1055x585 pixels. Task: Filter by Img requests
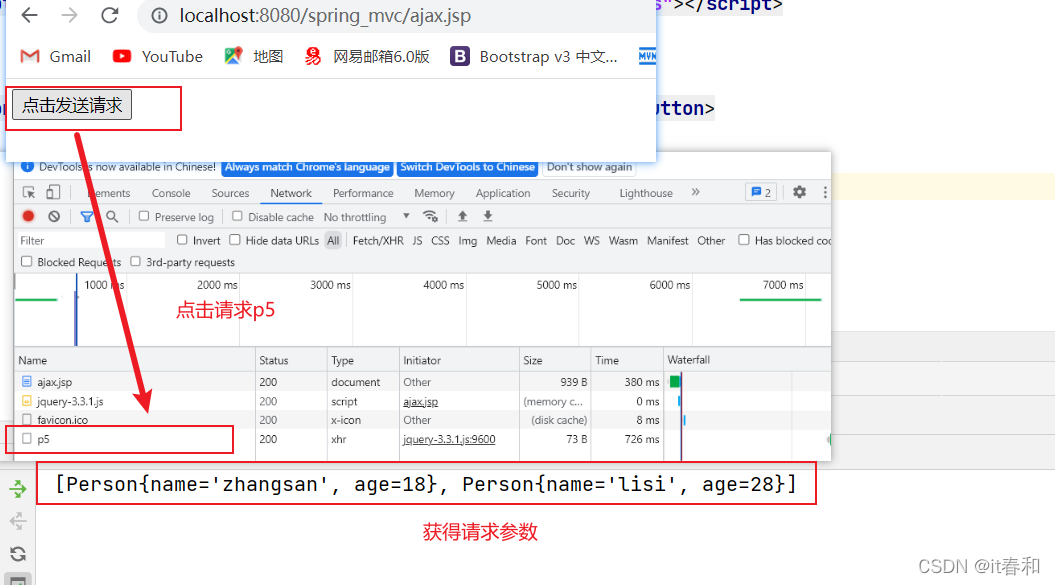pos(468,240)
